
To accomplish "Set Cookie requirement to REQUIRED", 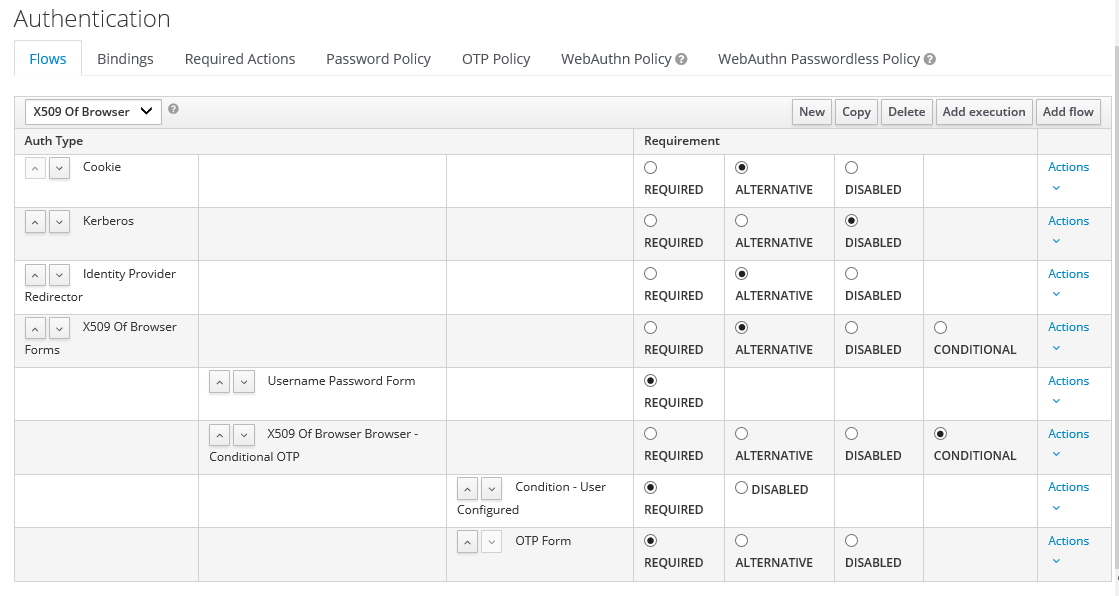I will 651,168.
